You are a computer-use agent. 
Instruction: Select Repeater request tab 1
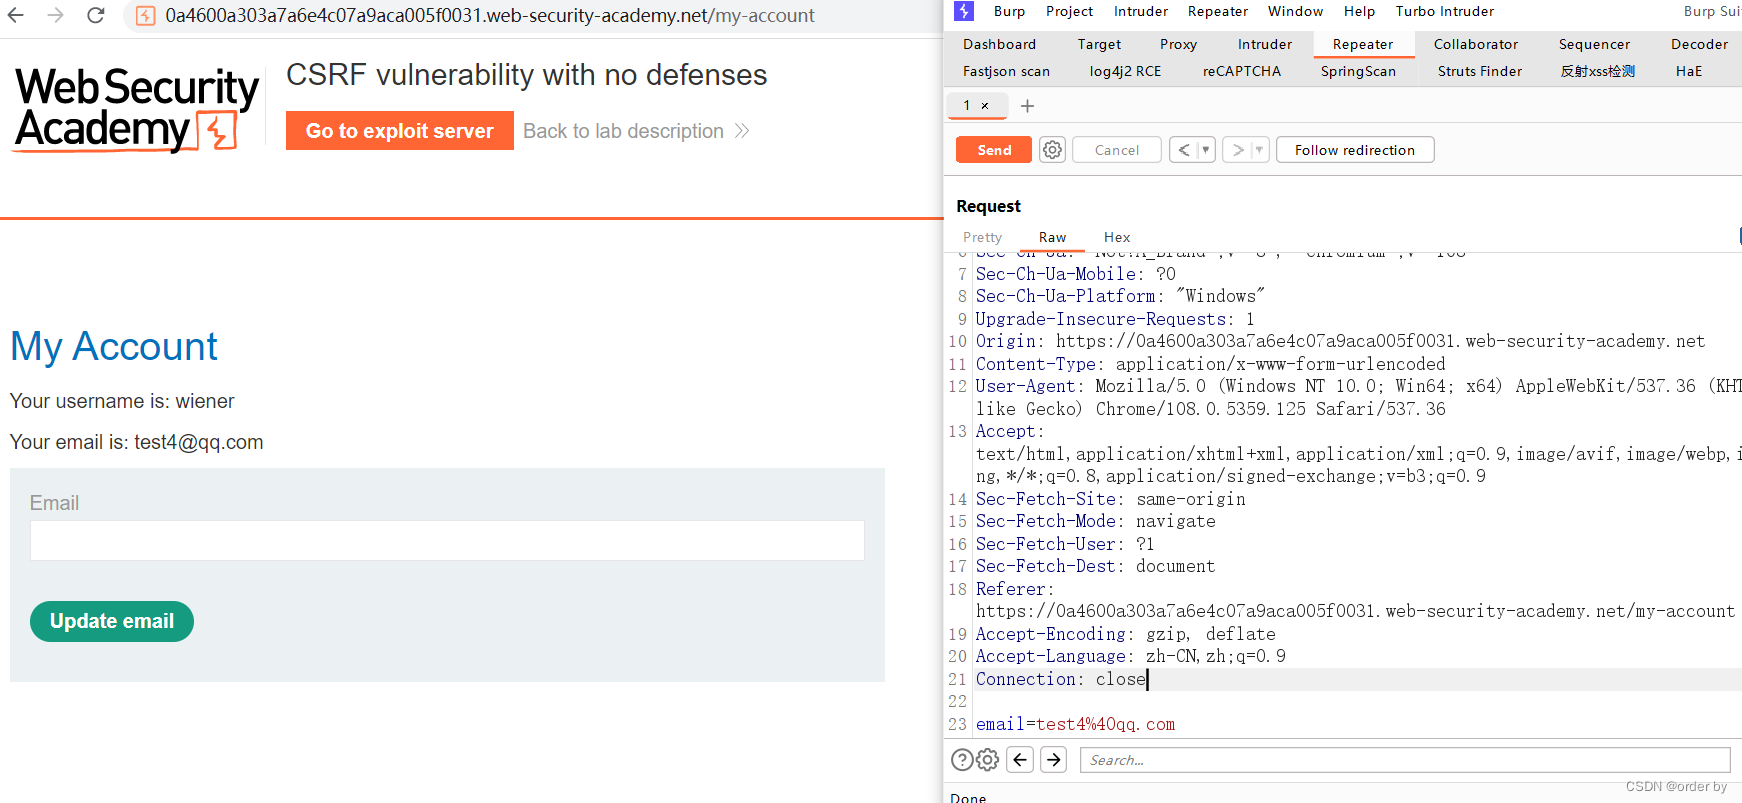tap(966, 106)
